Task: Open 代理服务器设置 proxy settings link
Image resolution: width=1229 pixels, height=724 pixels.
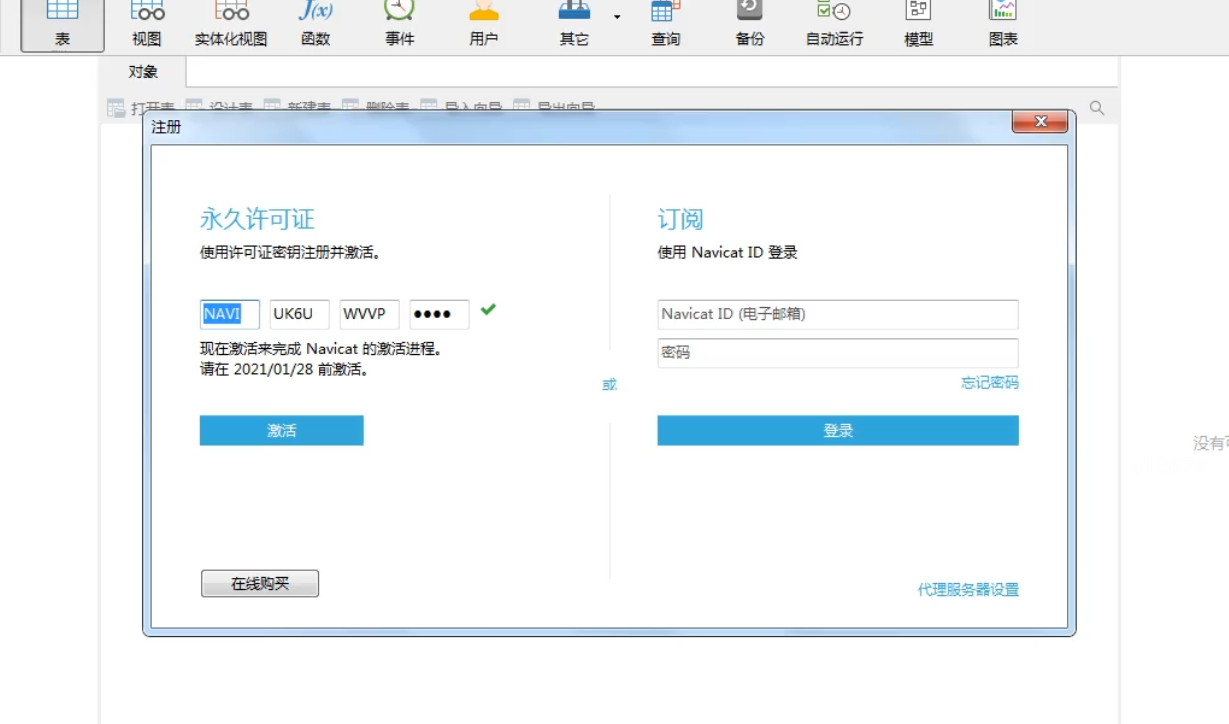Action: pos(968,590)
